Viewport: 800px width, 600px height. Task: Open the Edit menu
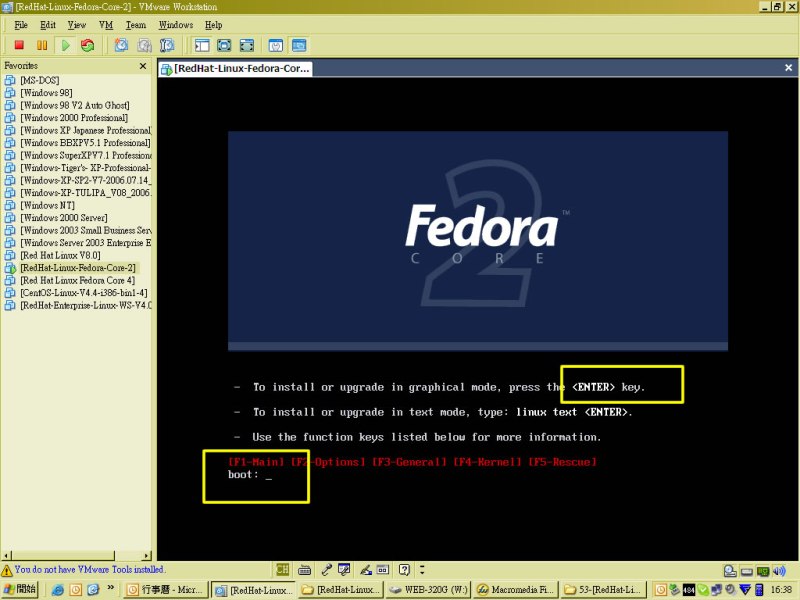point(47,25)
